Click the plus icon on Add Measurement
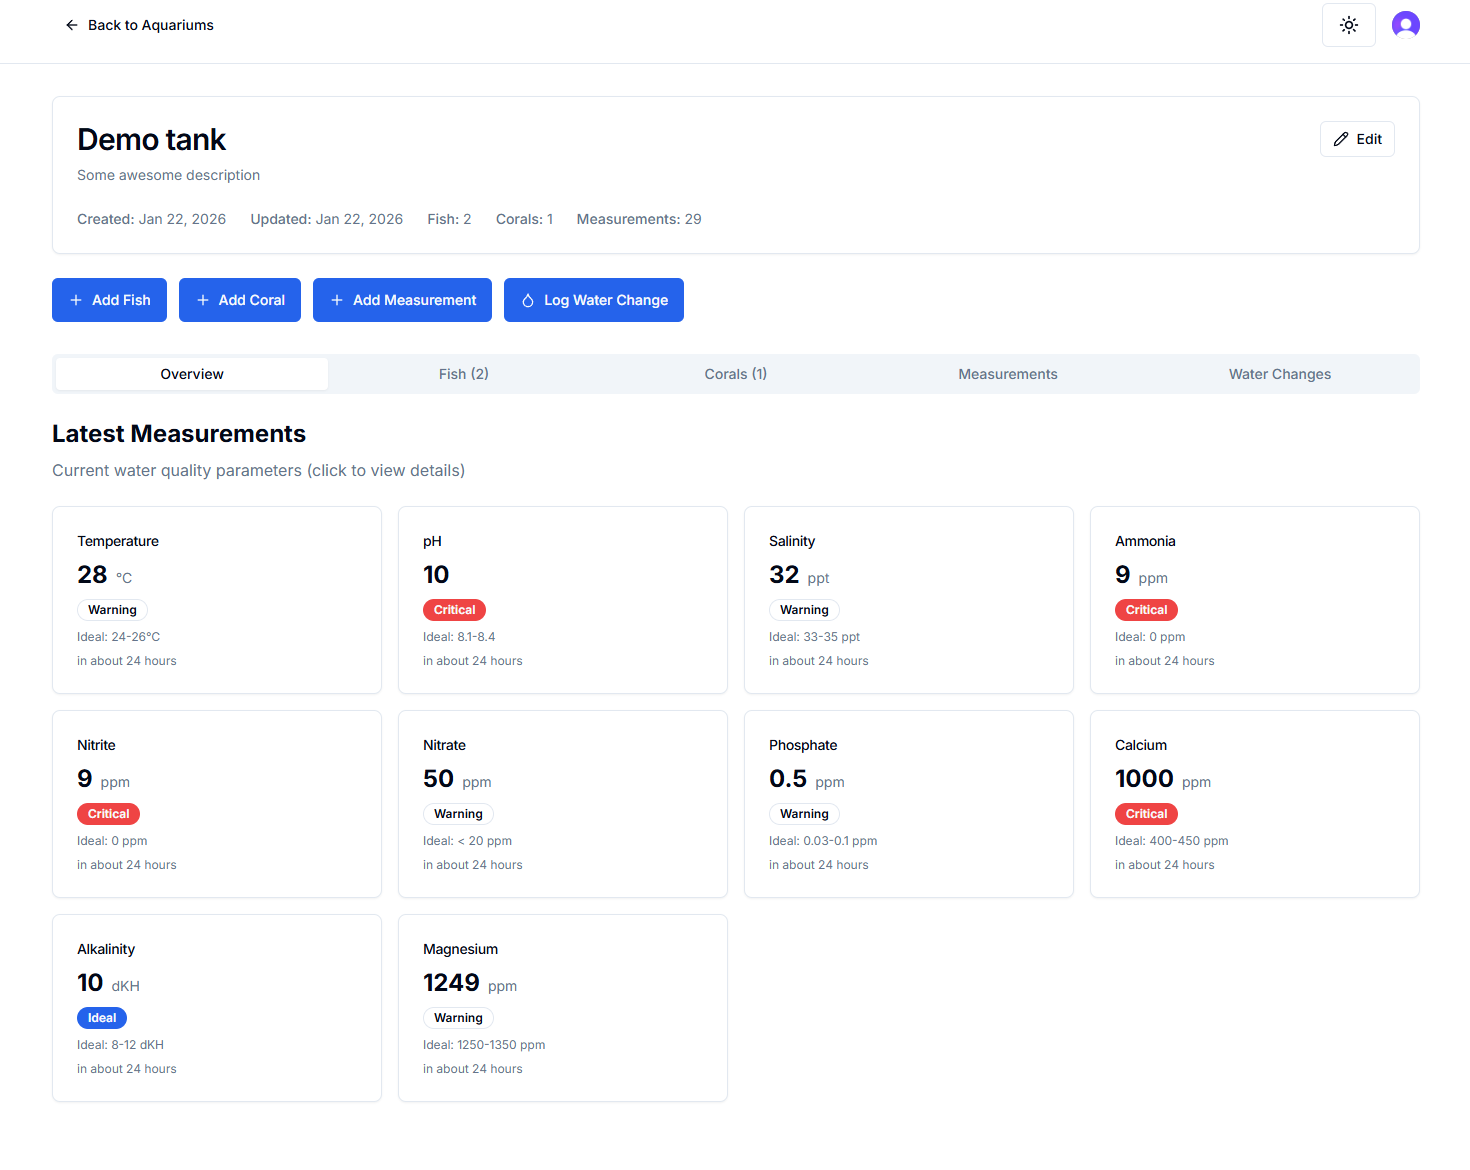Screen dimensions: 1470x1170 pos(337,300)
